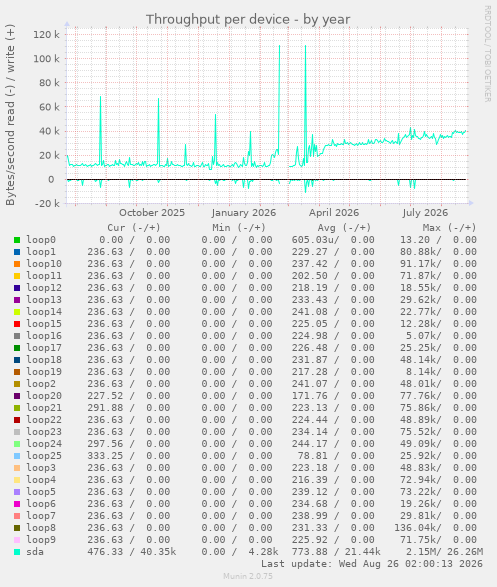This screenshot has height=587, width=497.
Task: Click the sda max value '2.15M/ 26.26M'
Action: point(445,552)
